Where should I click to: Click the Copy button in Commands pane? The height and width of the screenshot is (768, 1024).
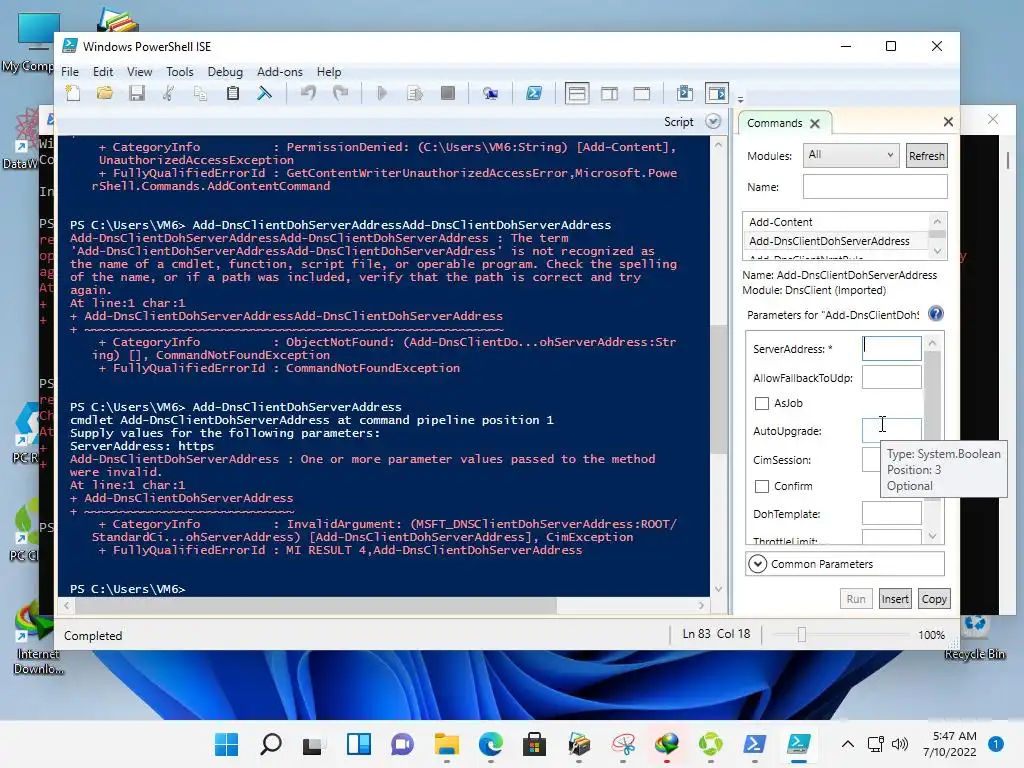coord(934,599)
